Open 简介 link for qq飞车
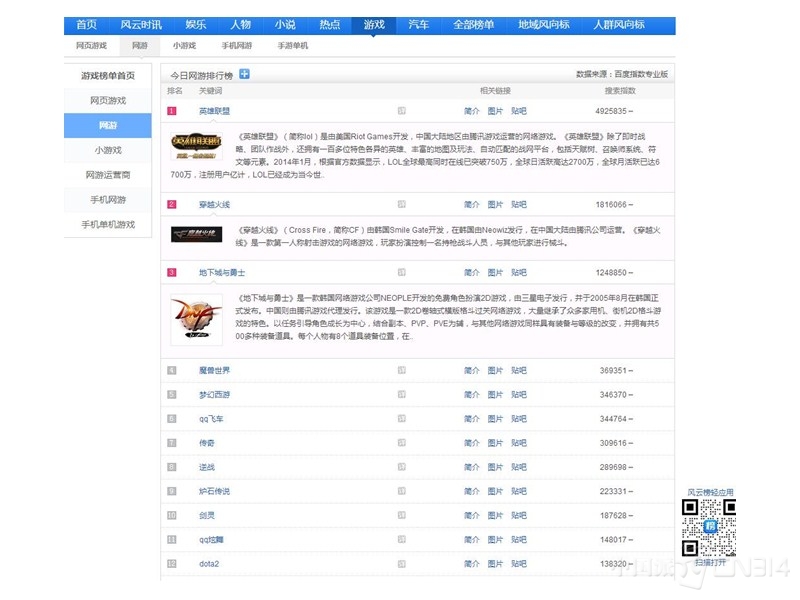 pos(471,419)
